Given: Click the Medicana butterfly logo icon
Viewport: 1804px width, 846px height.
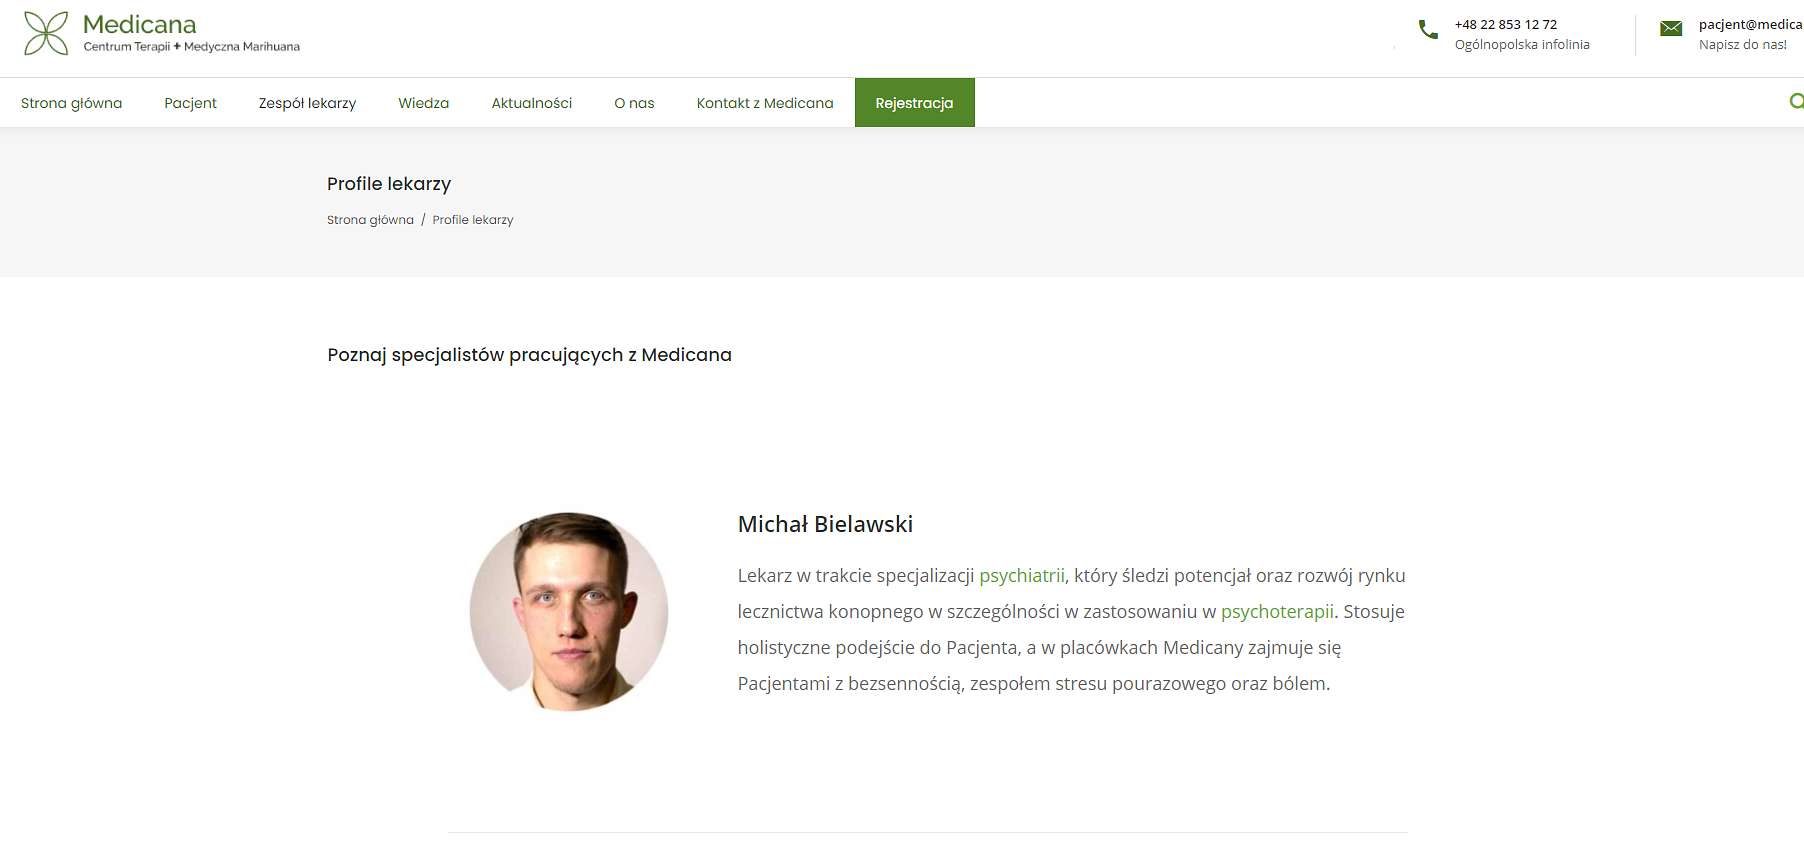Looking at the screenshot, I should click(x=46, y=33).
